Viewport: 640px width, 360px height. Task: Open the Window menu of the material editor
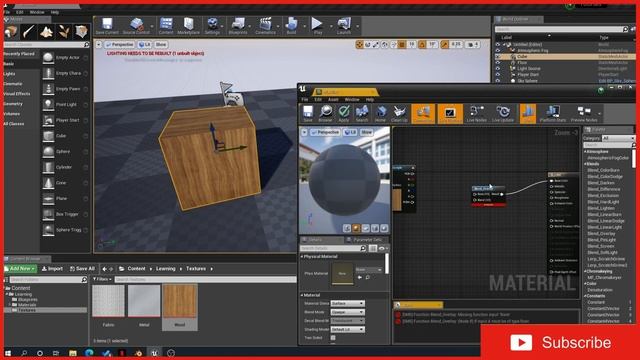tap(352, 100)
